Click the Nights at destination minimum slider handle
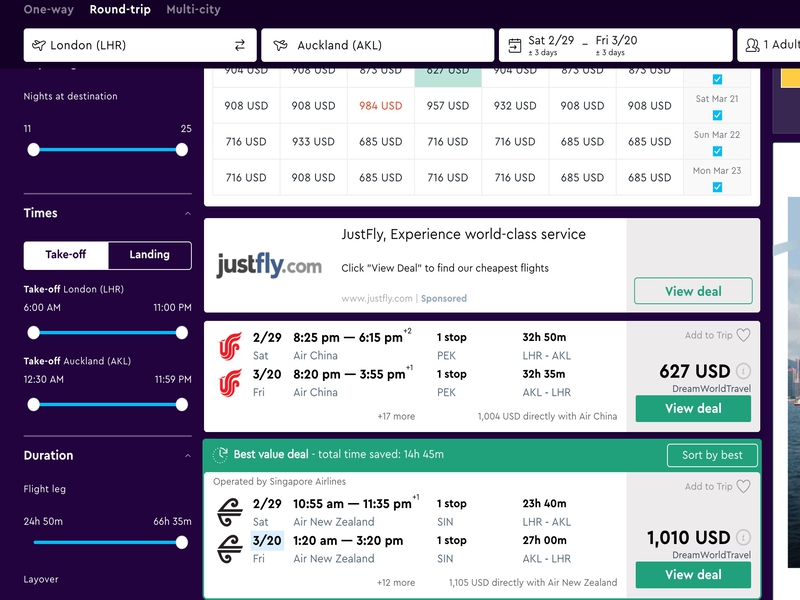 34,150
